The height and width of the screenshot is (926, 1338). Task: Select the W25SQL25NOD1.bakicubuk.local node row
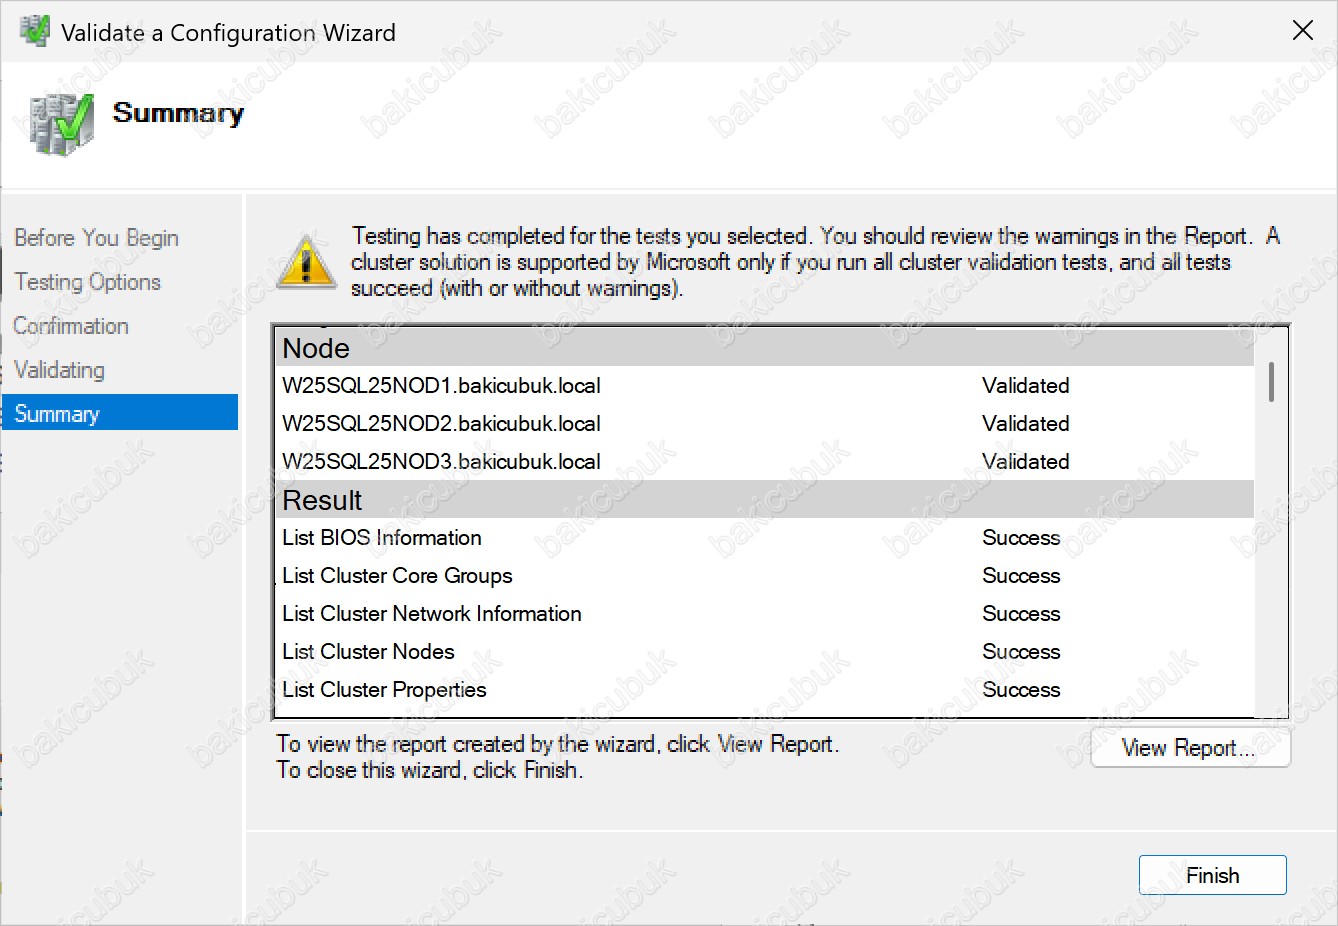tap(441, 386)
